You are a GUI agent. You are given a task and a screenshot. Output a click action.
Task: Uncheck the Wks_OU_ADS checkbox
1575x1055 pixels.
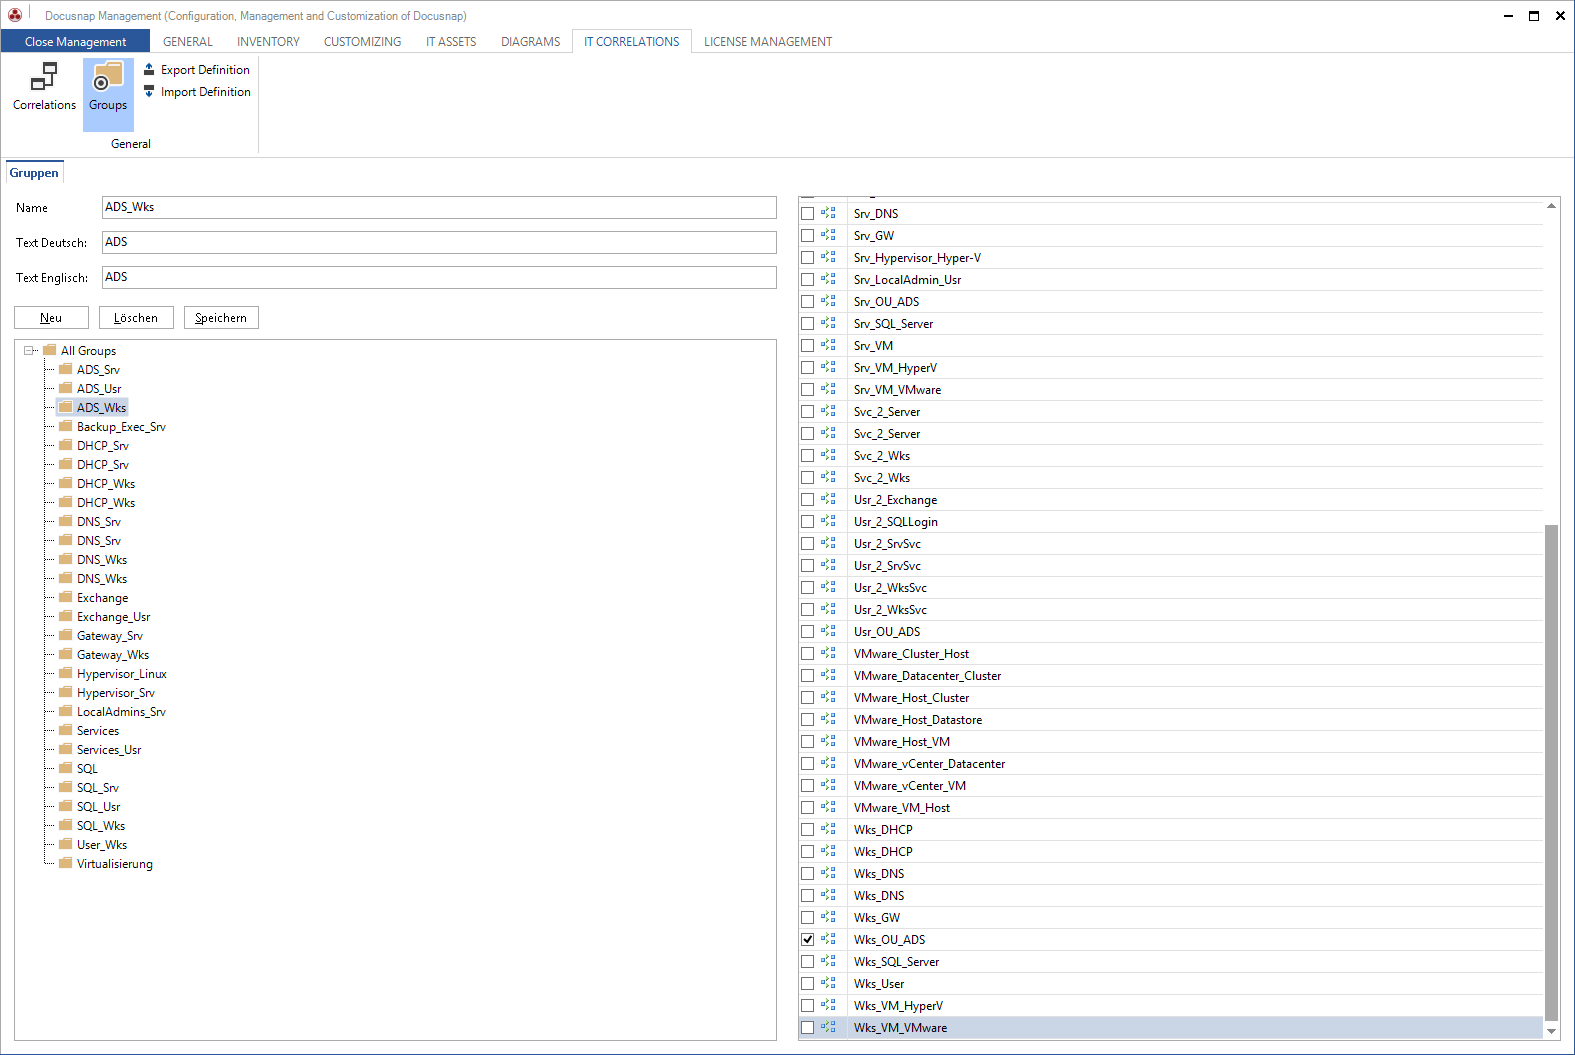pos(807,940)
